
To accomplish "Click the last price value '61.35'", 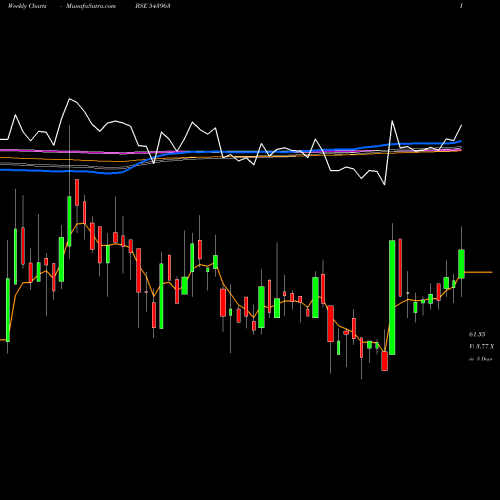I will [x=477, y=334].
